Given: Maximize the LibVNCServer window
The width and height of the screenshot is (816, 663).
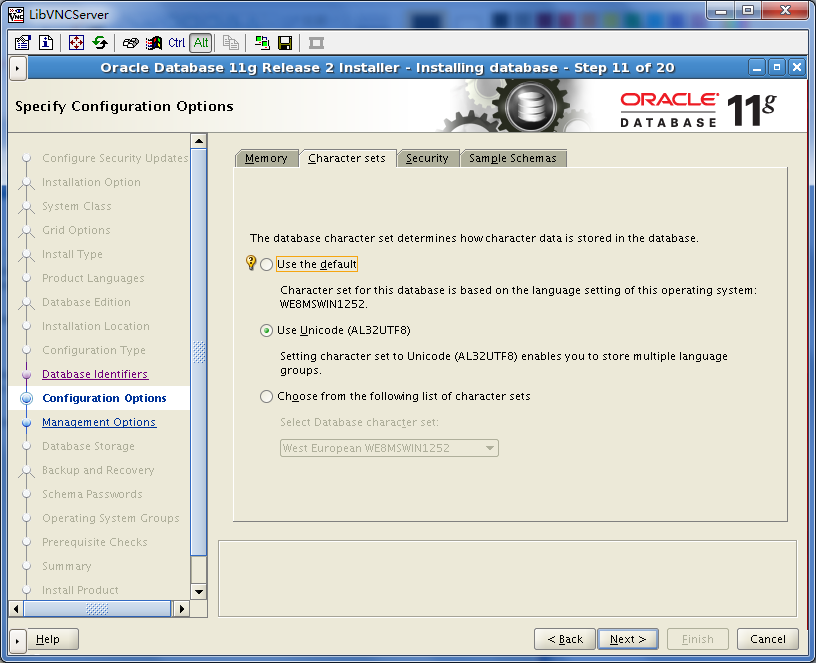Looking at the screenshot, I should 748,10.
